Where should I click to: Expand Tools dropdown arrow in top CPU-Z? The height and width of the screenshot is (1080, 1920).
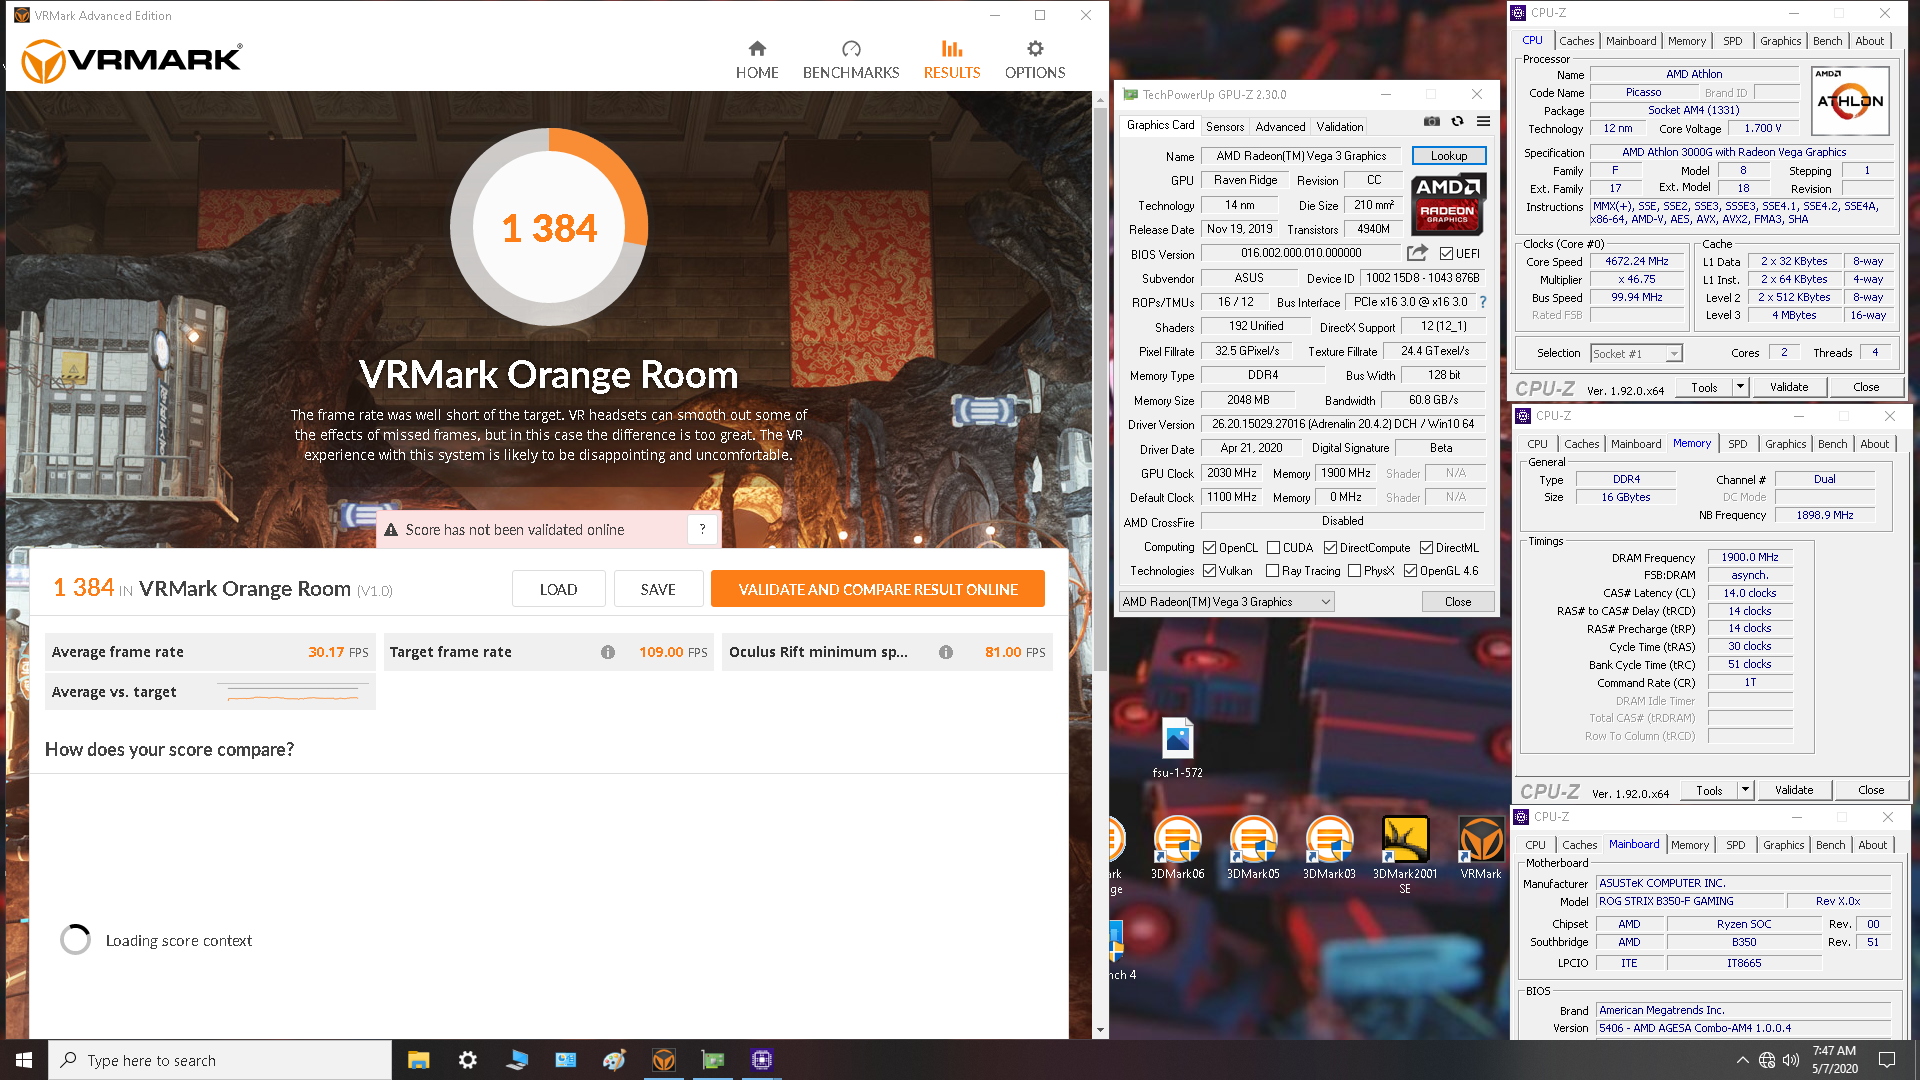1740,387
